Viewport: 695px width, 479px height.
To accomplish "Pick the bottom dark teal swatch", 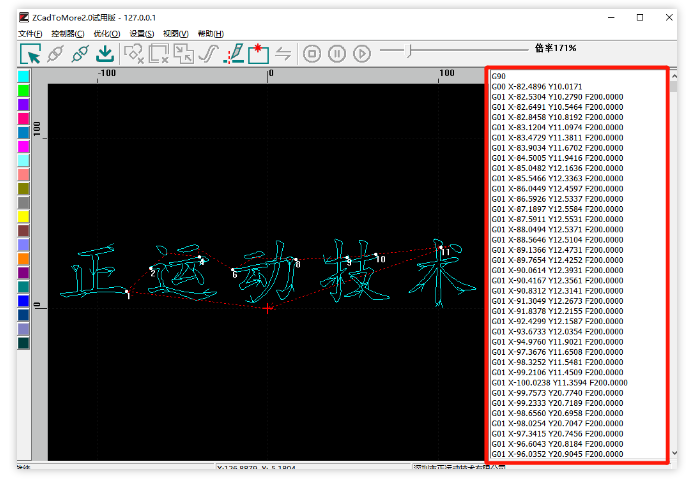I will click(x=23, y=343).
